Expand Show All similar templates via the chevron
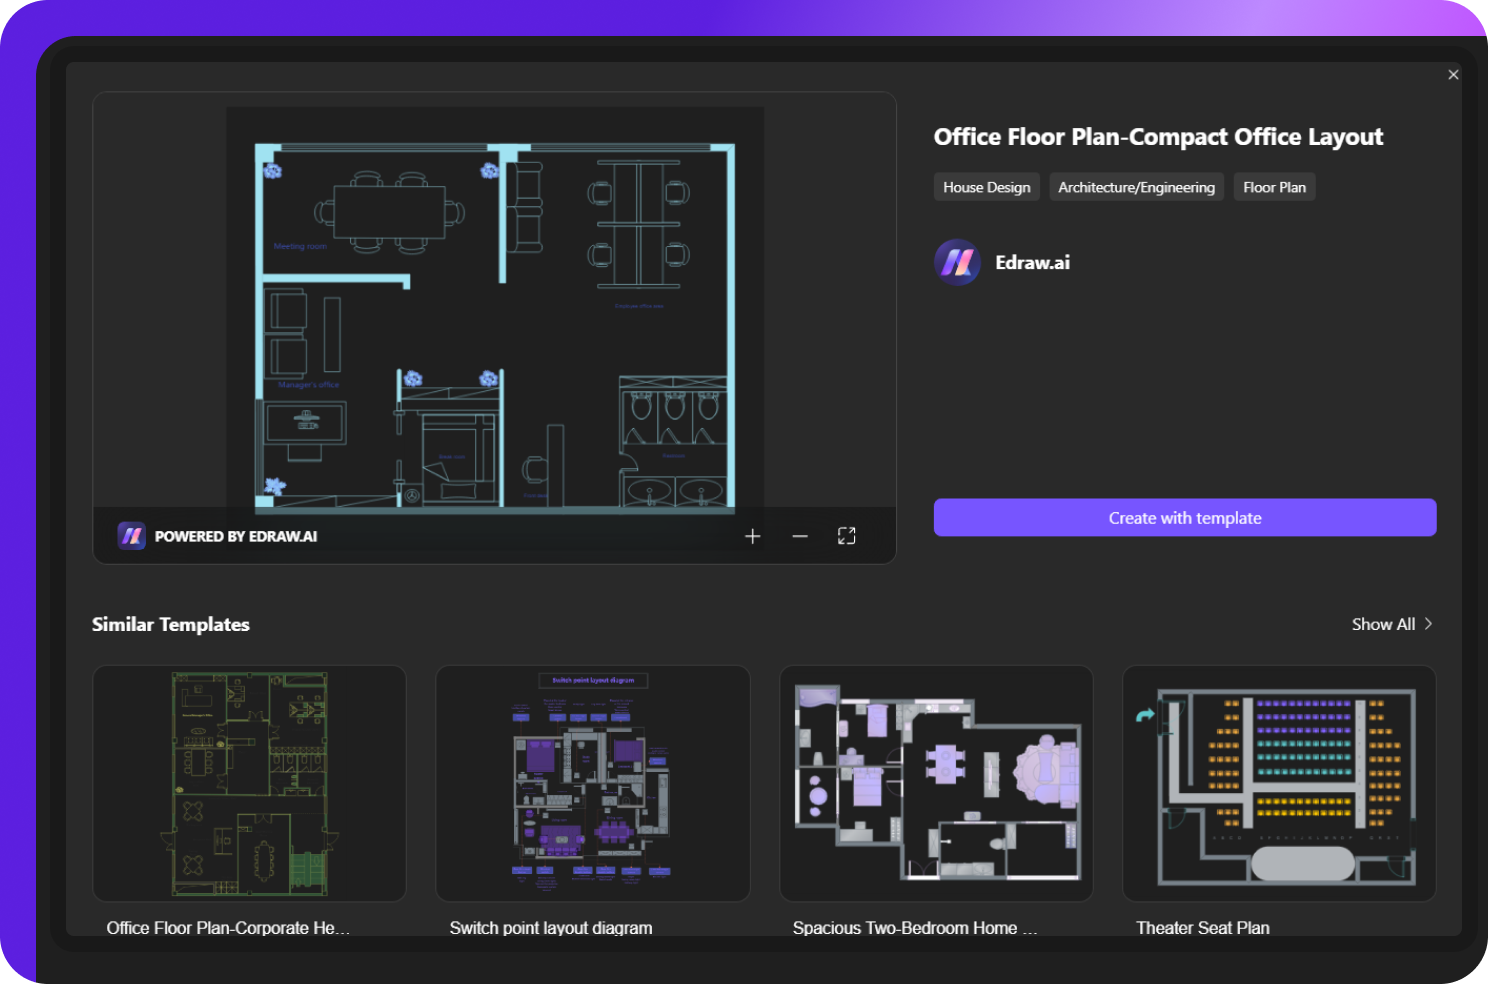1488x984 pixels. (1427, 623)
